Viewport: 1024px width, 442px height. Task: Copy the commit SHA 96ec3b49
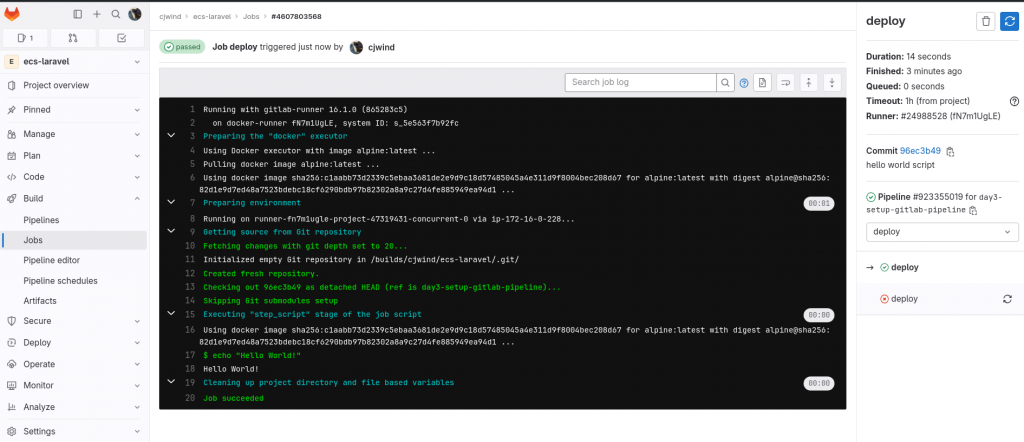(x=950, y=151)
